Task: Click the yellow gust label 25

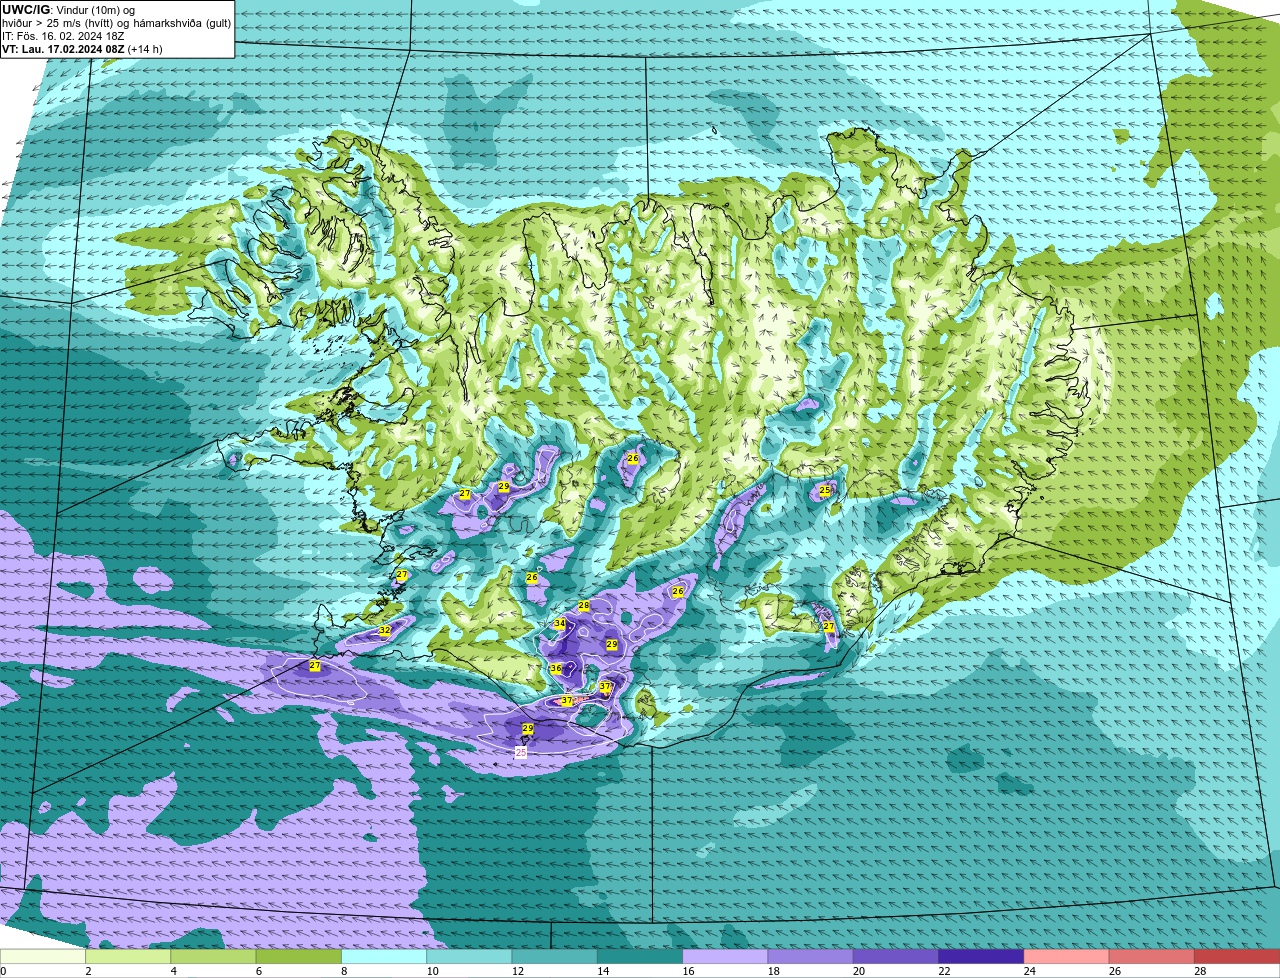Action: coord(825,490)
